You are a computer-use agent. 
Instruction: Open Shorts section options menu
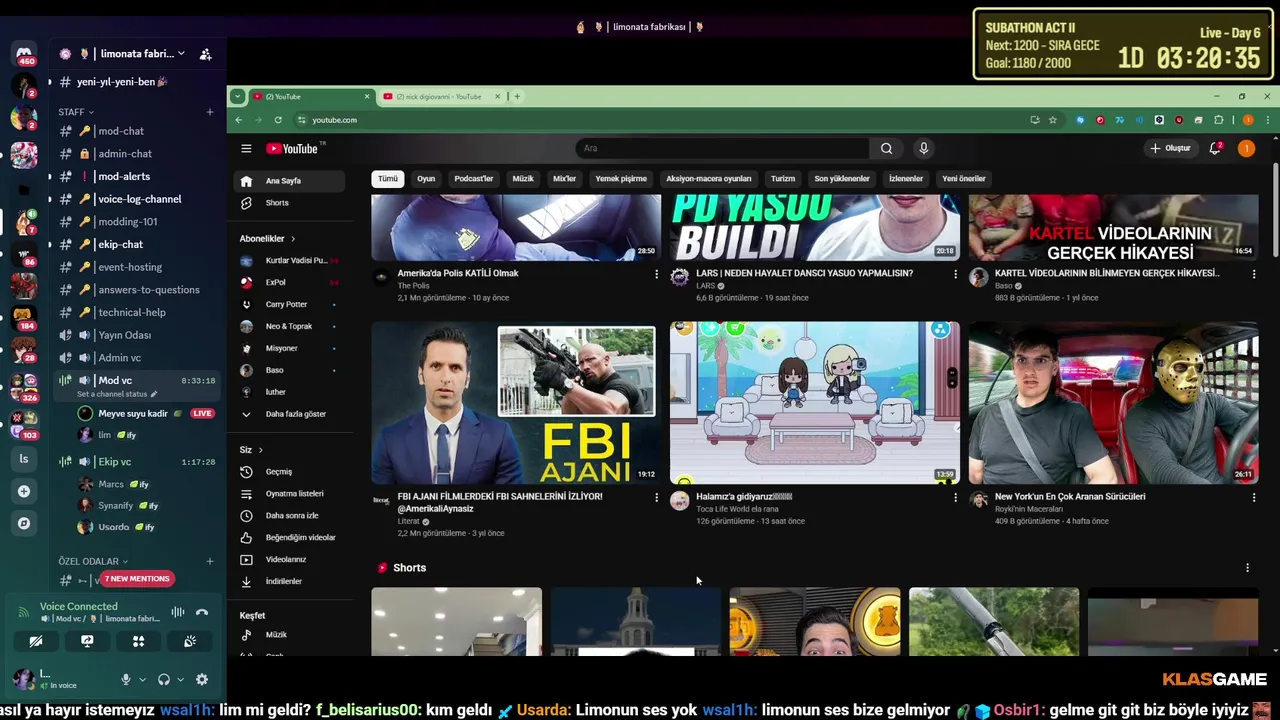tap(1247, 568)
